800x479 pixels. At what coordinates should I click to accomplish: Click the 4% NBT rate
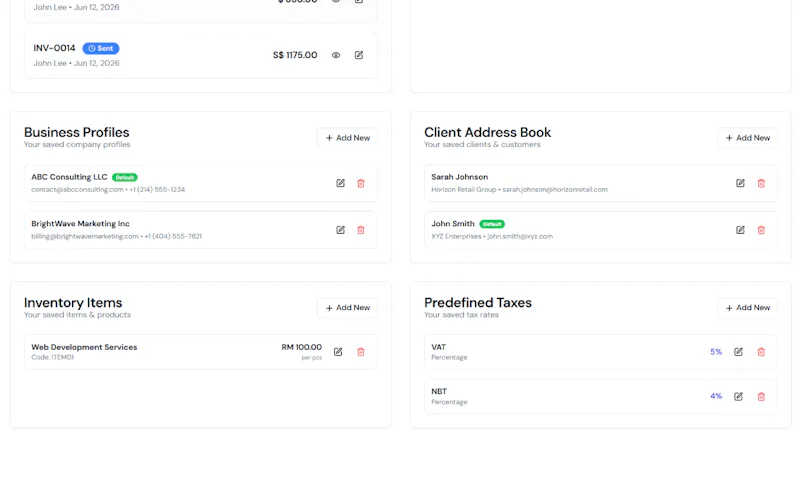[716, 396]
